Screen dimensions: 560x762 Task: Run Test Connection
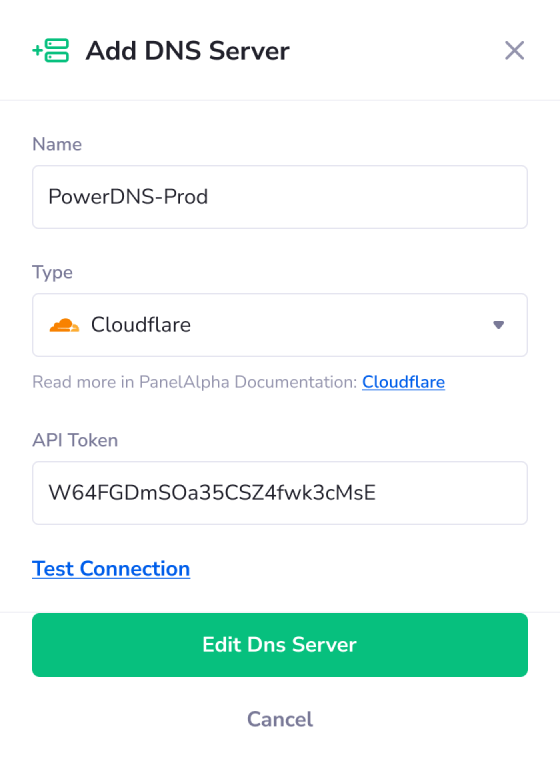click(x=111, y=569)
